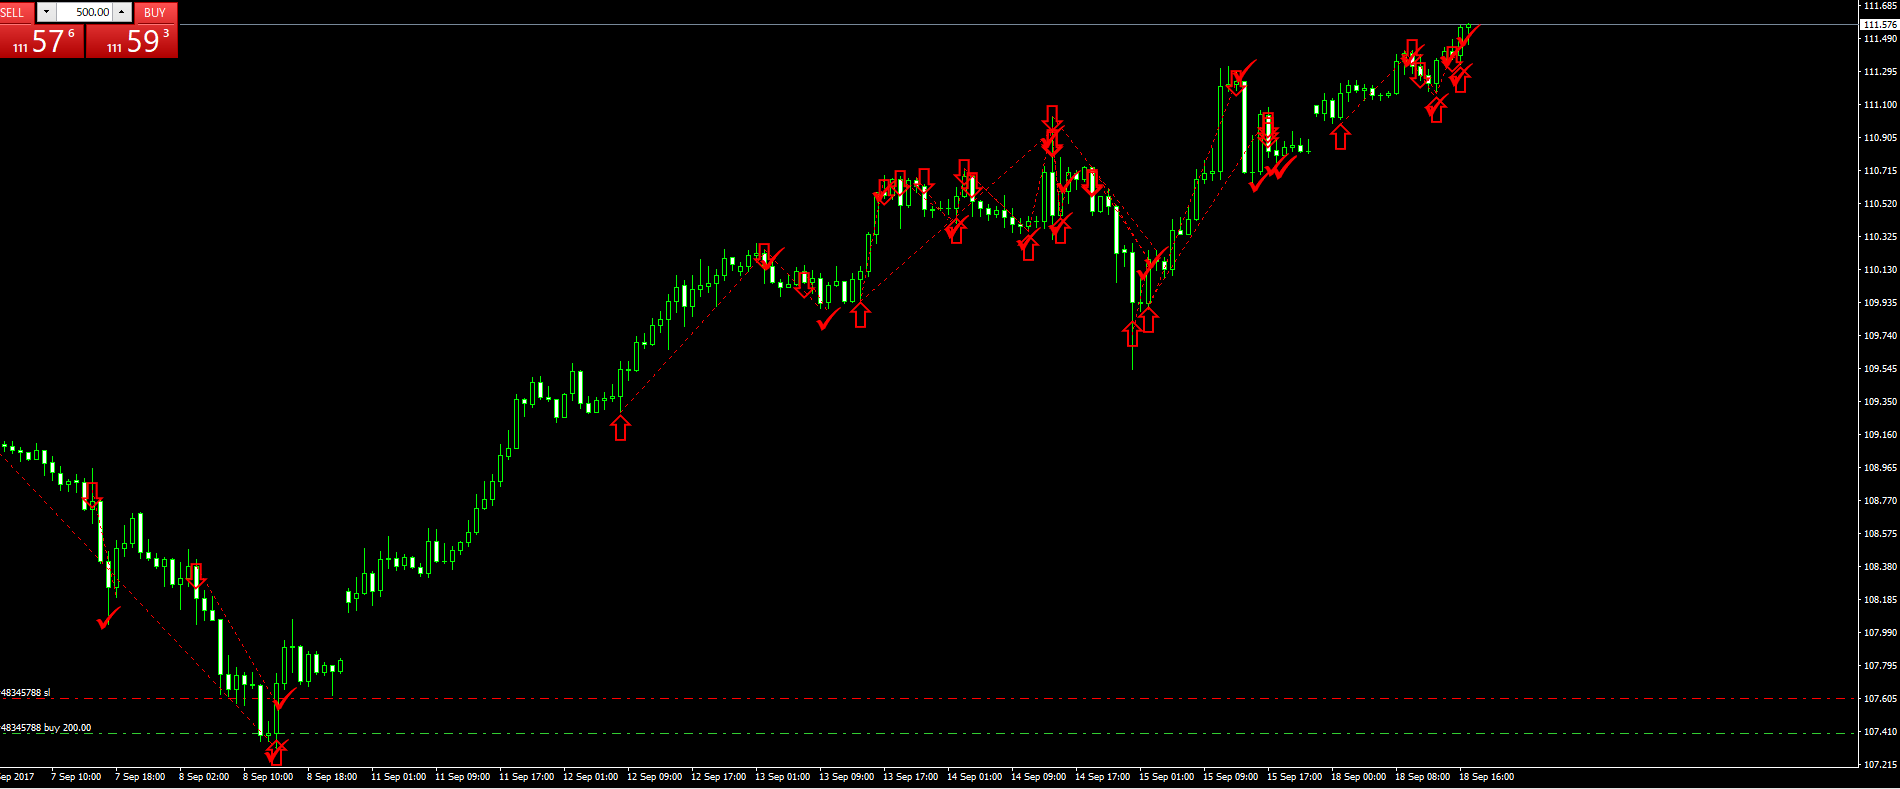This screenshot has width=1900, height=789.
Task: Click the '18 Sep 16:00' time axis label
Action: click(1487, 777)
